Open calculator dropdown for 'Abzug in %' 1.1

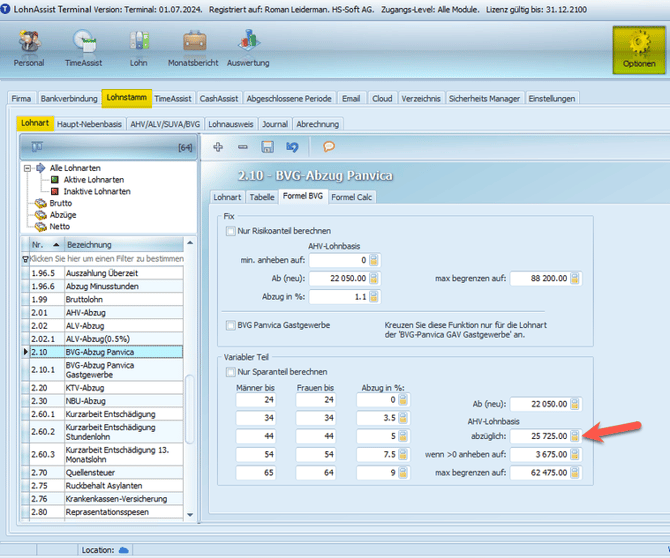click(x=373, y=298)
